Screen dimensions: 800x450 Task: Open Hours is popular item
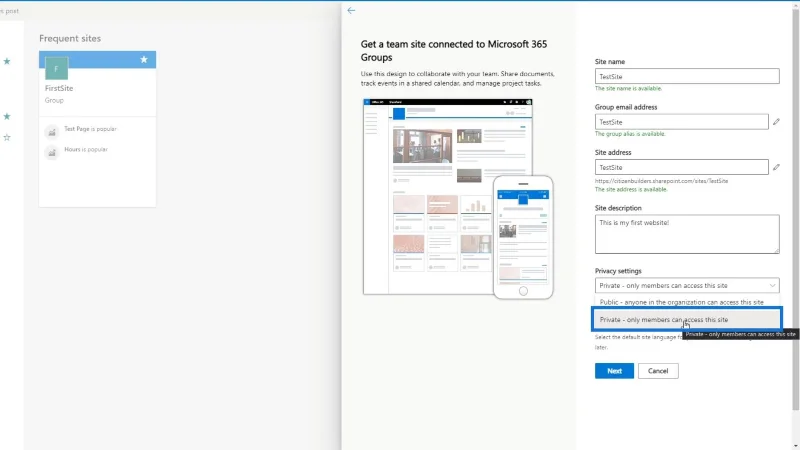tap(86, 149)
